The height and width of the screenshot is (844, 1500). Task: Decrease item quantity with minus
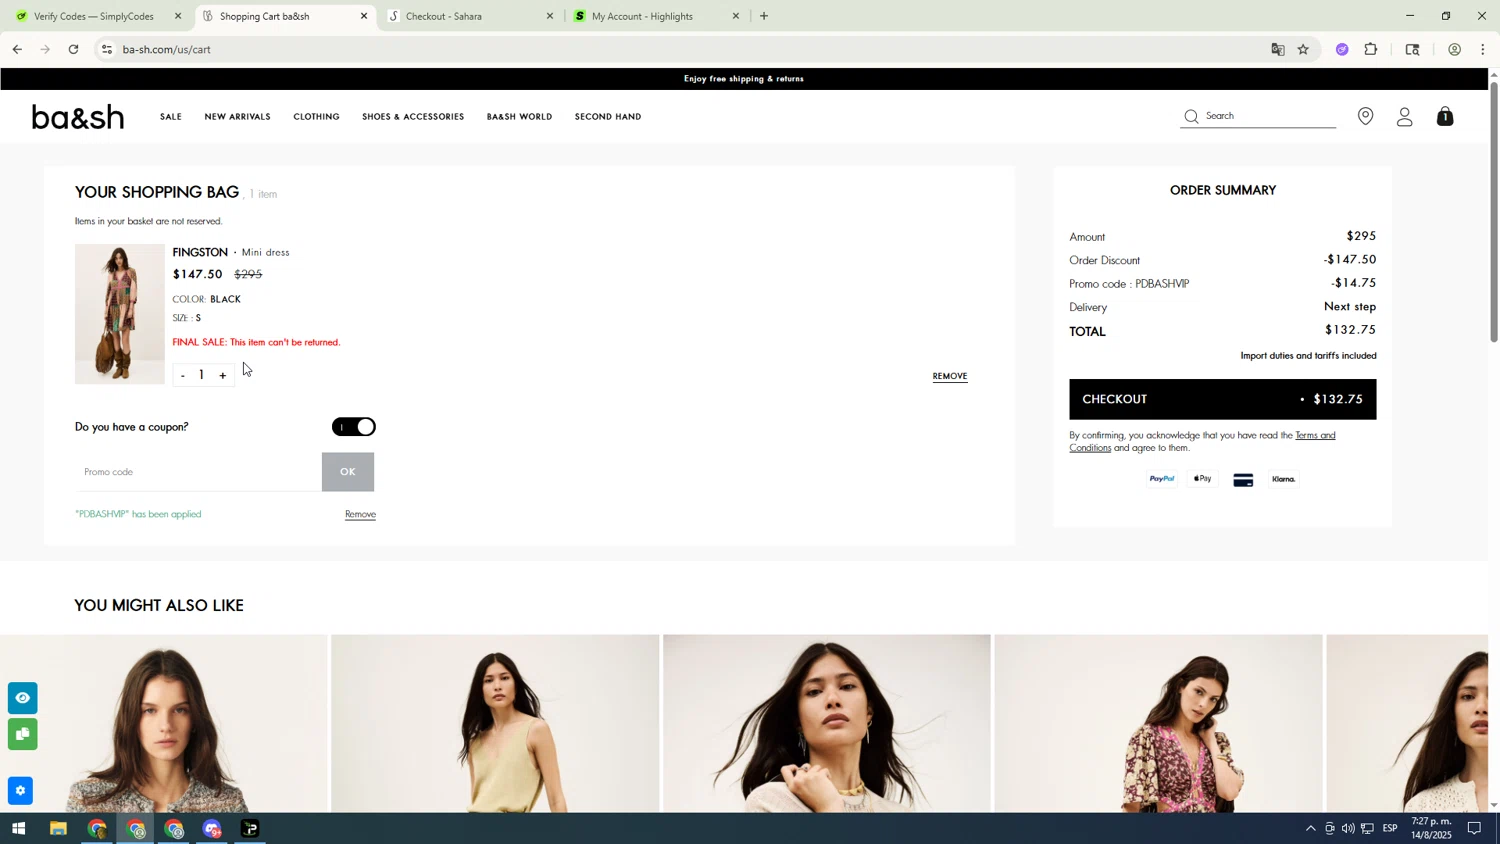tap(183, 376)
